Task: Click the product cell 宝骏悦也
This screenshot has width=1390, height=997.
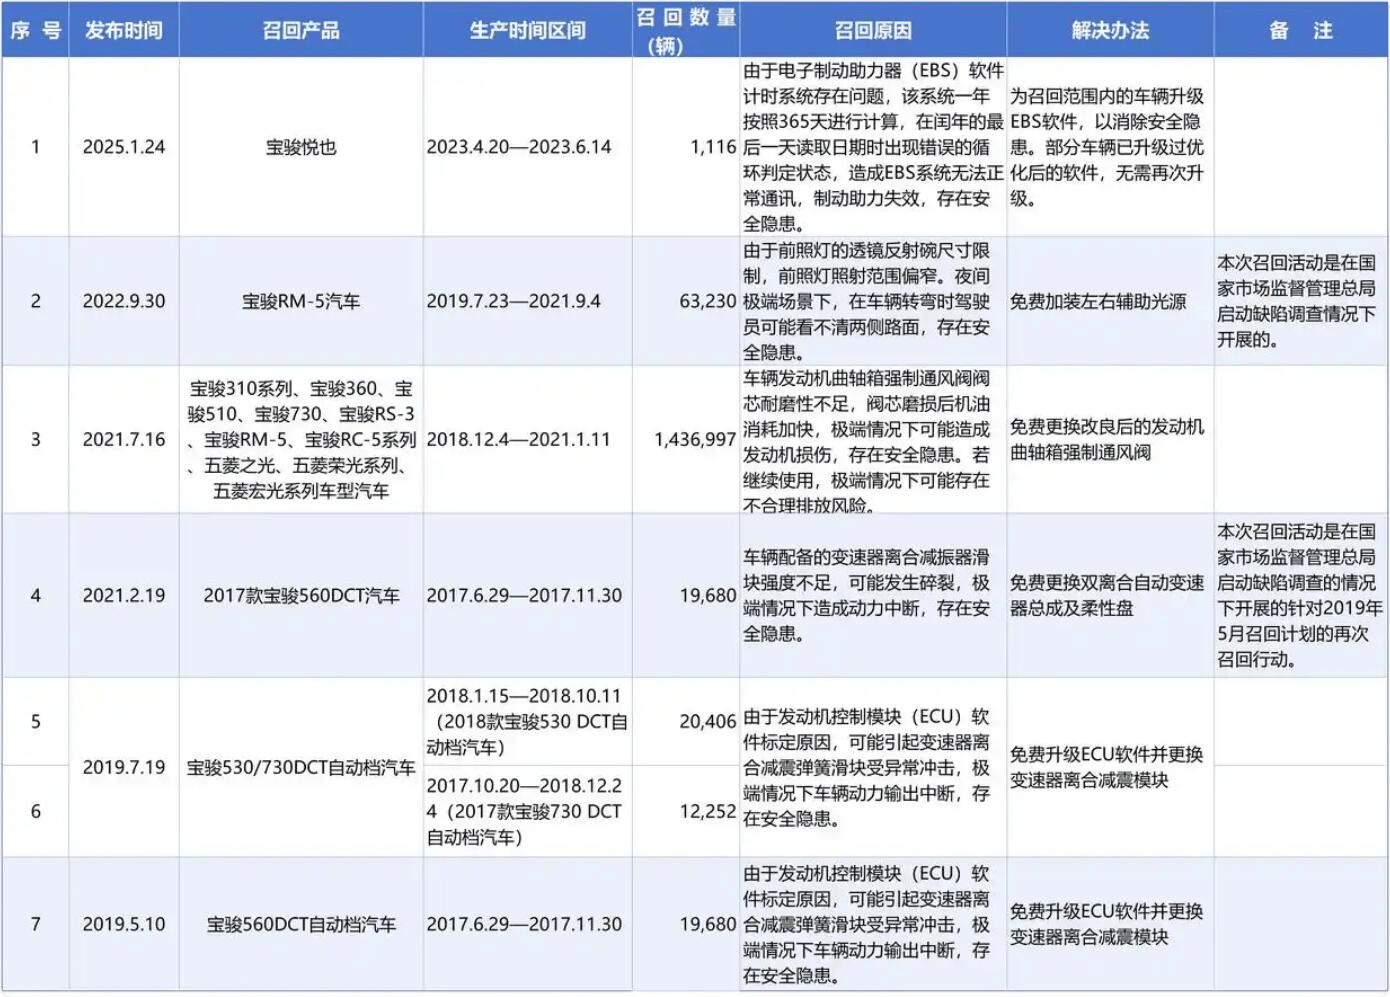Action: pyautogui.click(x=301, y=147)
